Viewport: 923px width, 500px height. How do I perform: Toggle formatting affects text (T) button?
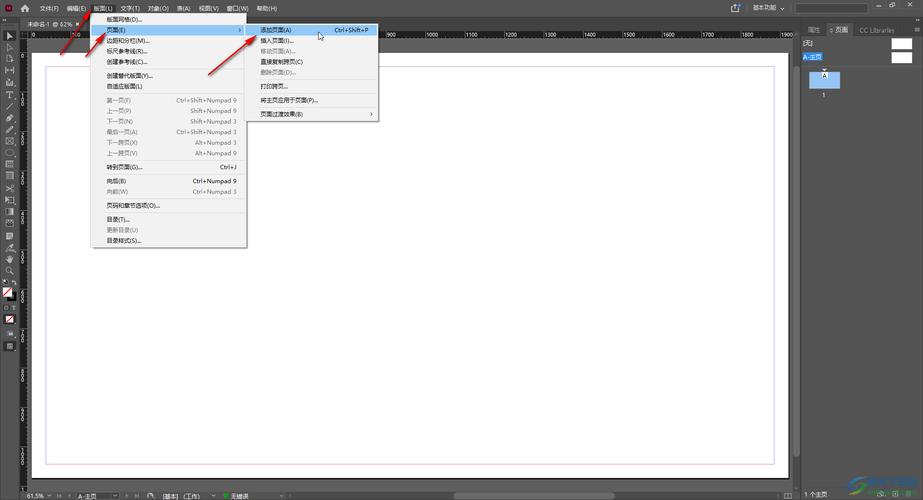(x=14, y=308)
